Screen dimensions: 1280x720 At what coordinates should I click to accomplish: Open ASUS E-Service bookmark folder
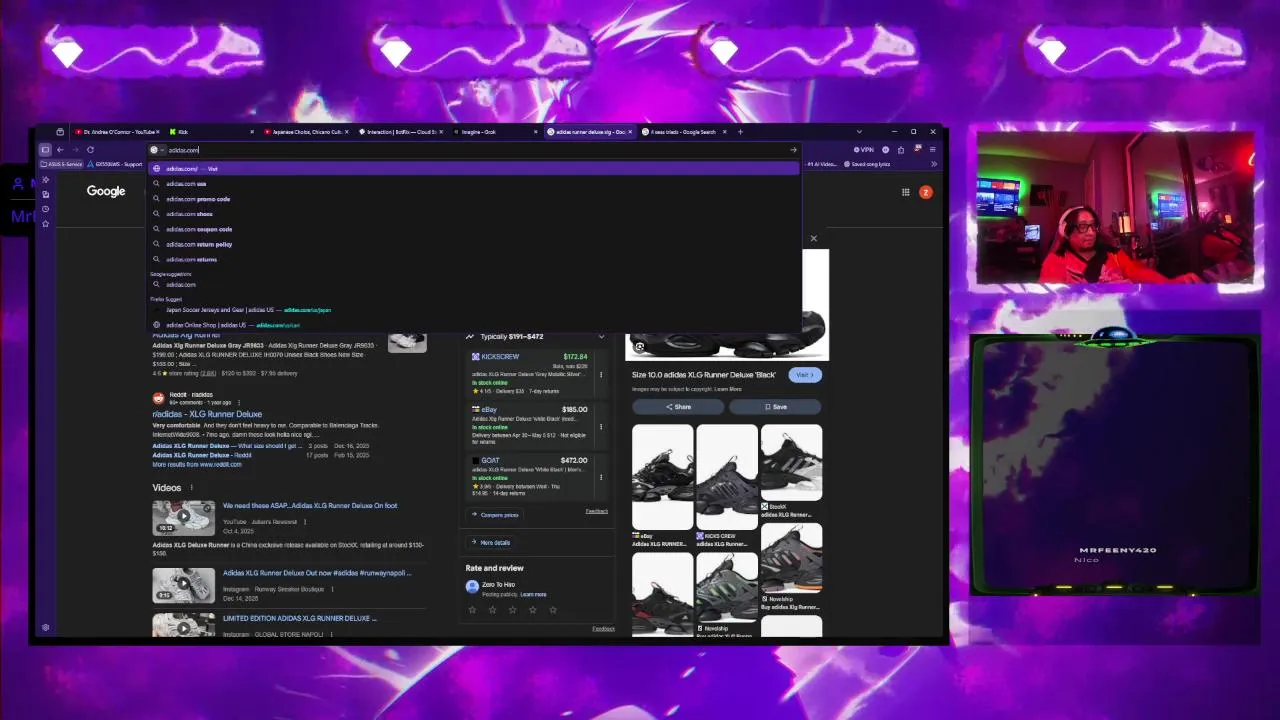click(61, 164)
